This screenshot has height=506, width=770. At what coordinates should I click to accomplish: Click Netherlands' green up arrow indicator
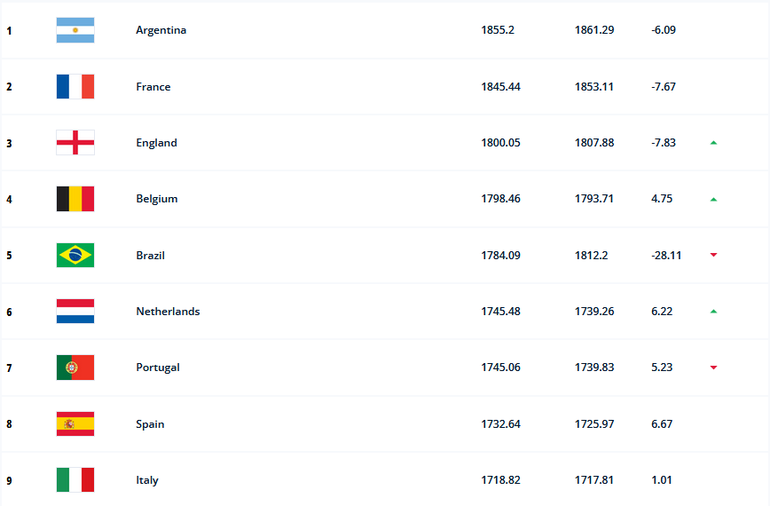point(713,311)
